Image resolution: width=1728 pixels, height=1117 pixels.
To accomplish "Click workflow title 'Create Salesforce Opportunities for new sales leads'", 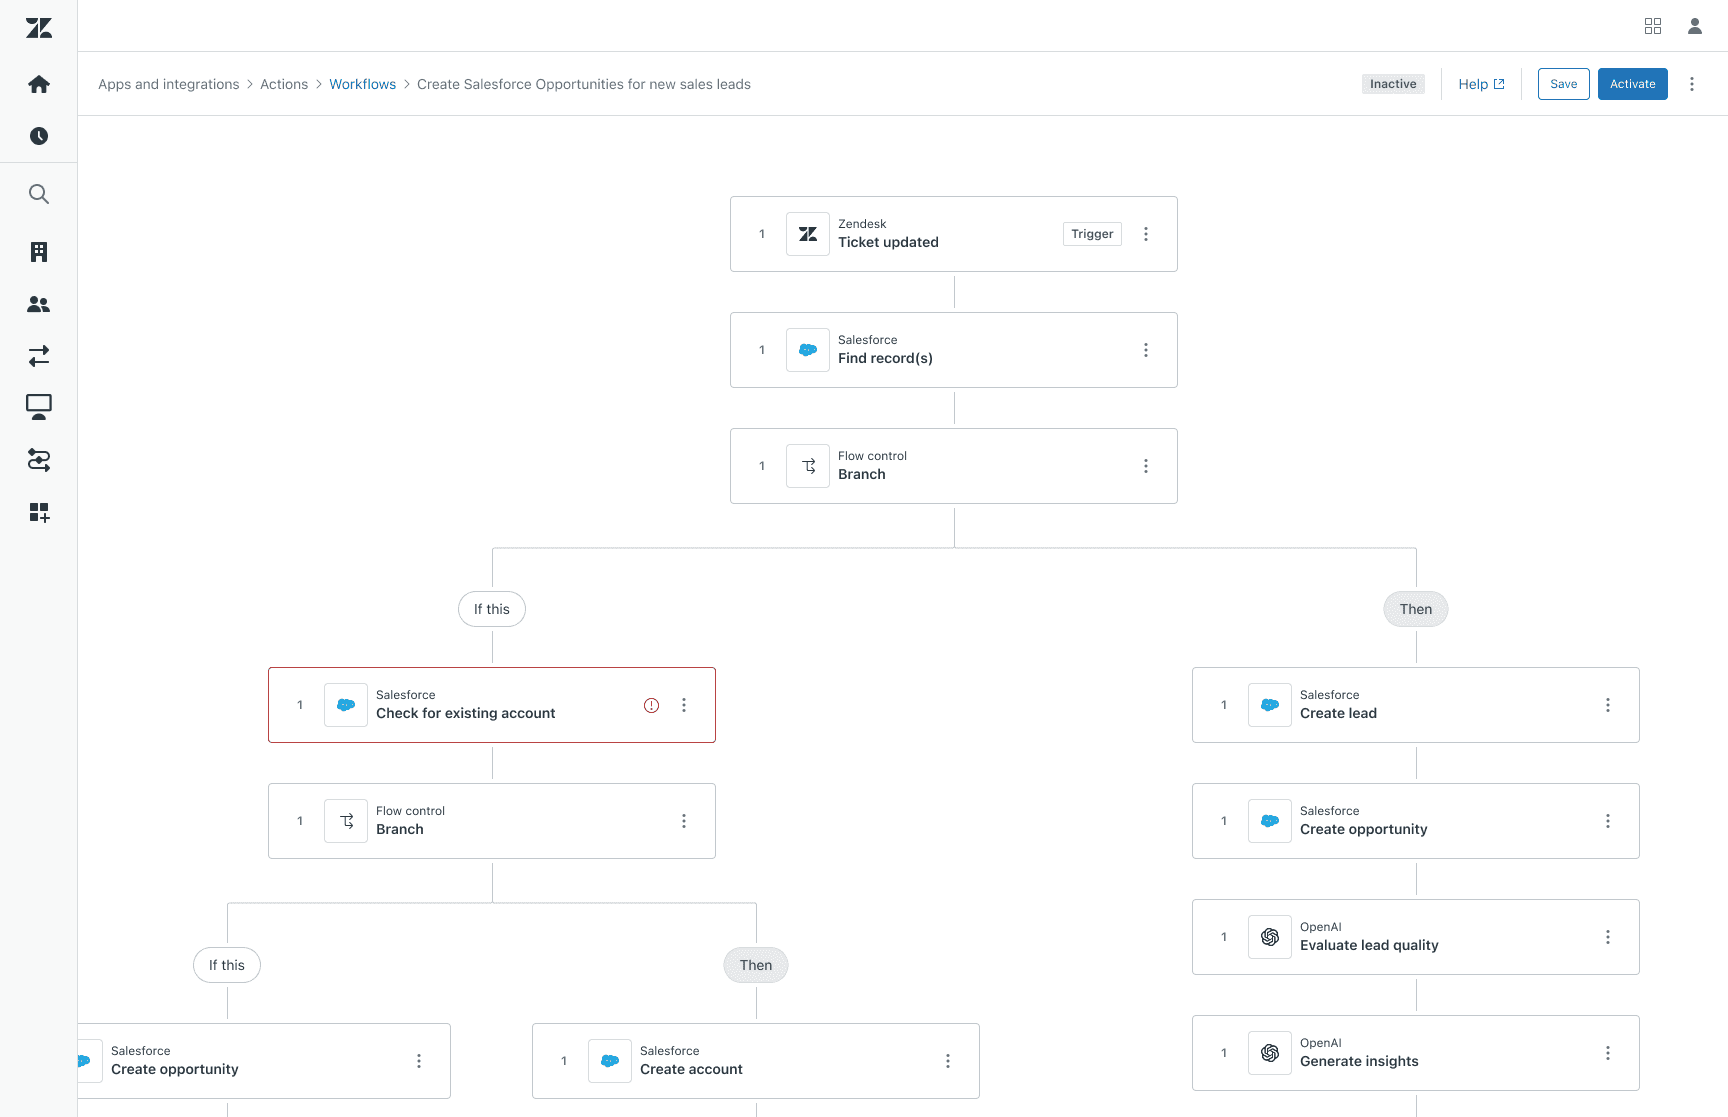I will pyautogui.click(x=584, y=84).
